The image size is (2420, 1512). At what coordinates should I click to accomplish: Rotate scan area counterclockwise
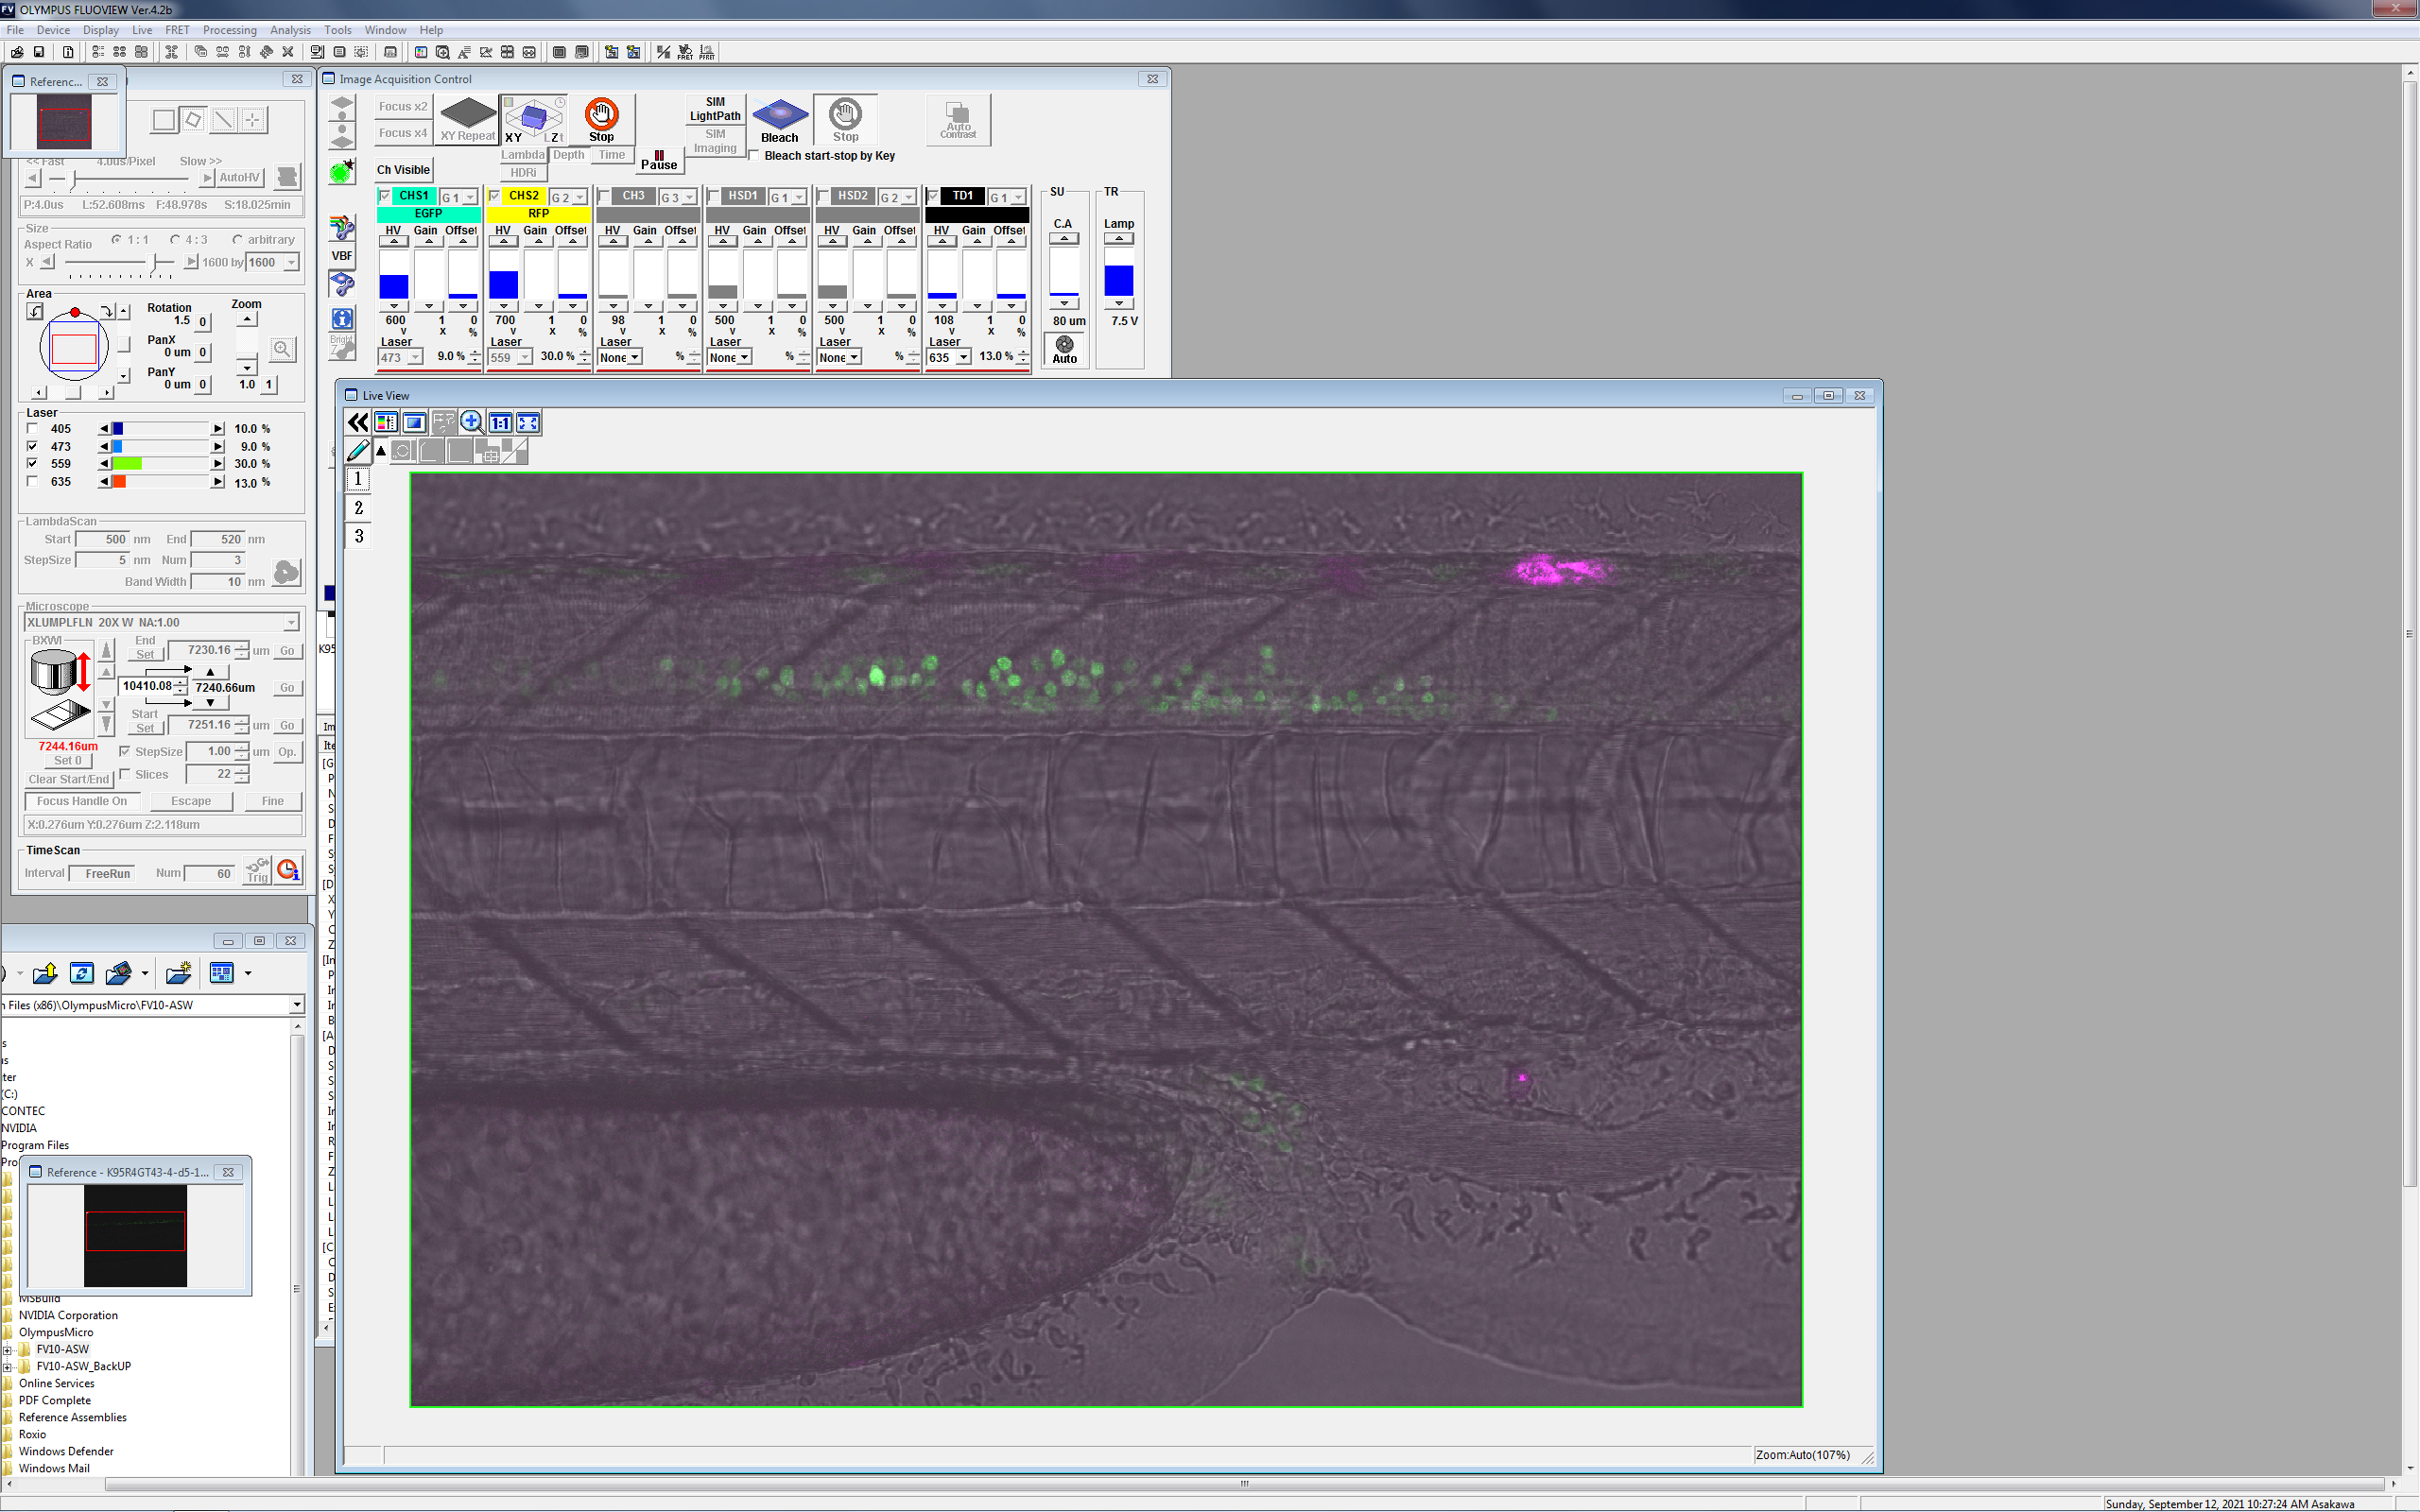click(35, 311)
